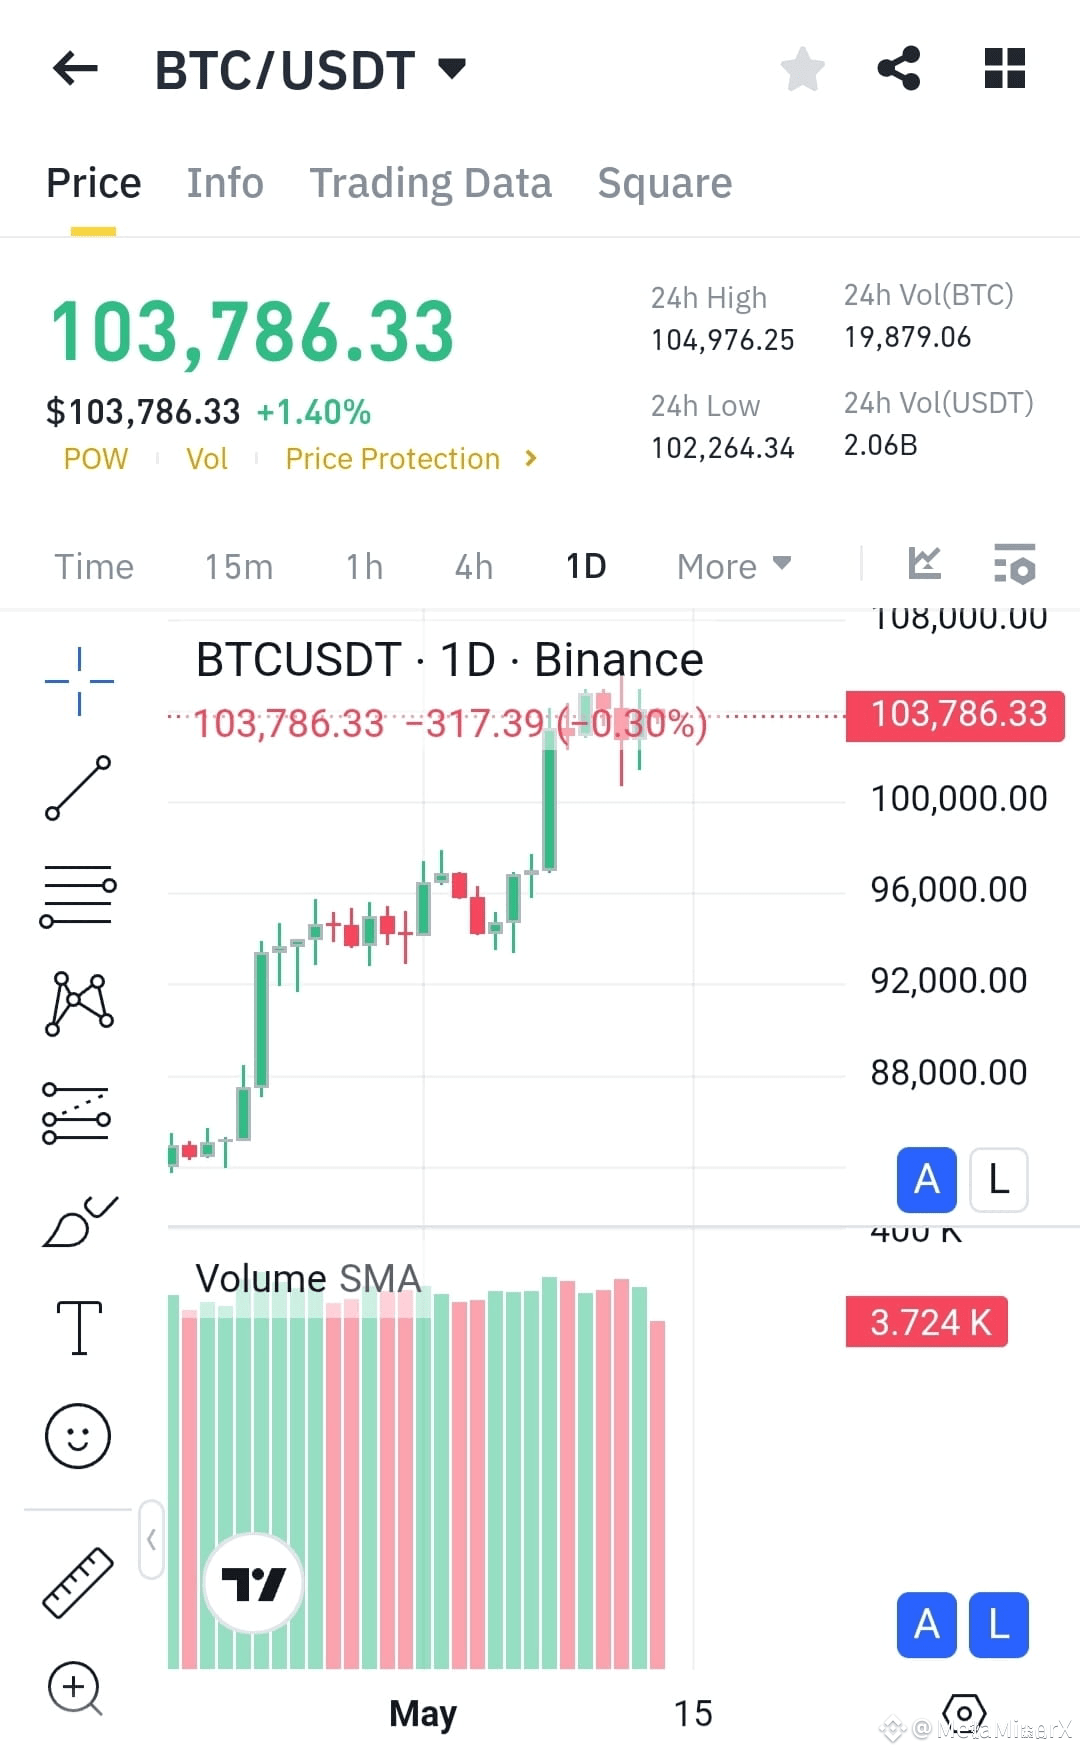
Task: Select the 1D chart interval
Action: tap(586, 567)
